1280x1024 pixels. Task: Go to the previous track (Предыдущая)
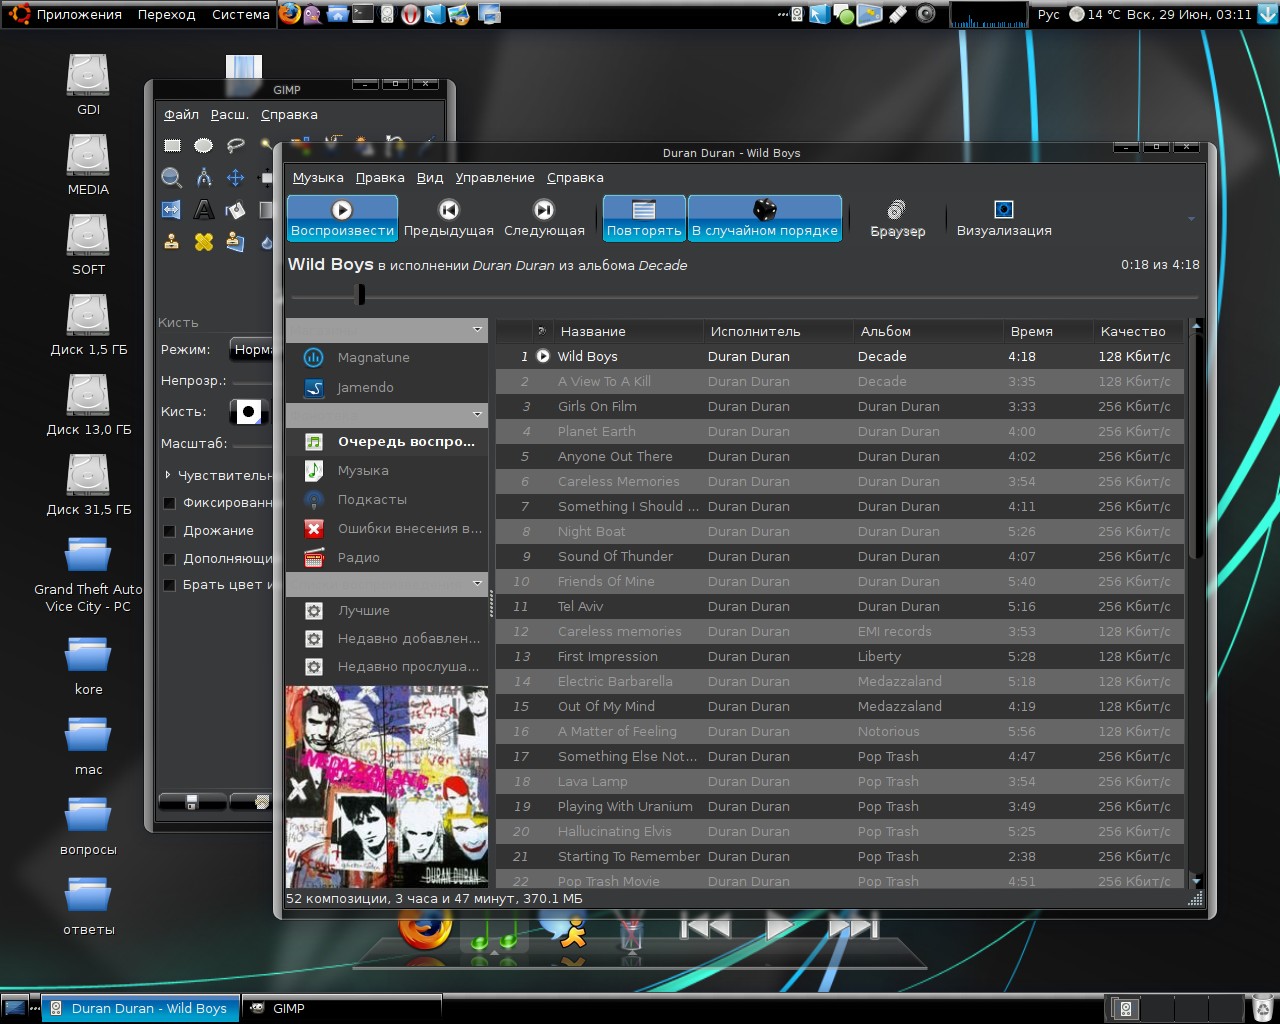[x=449, y=218]
